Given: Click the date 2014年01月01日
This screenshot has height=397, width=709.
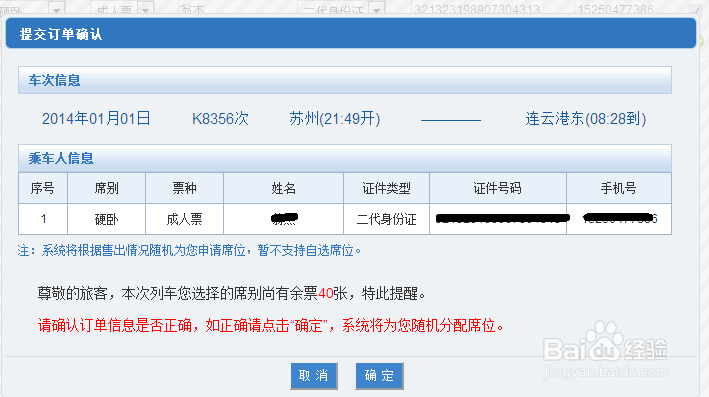Looking at the screenshot, I should (96, 118).
